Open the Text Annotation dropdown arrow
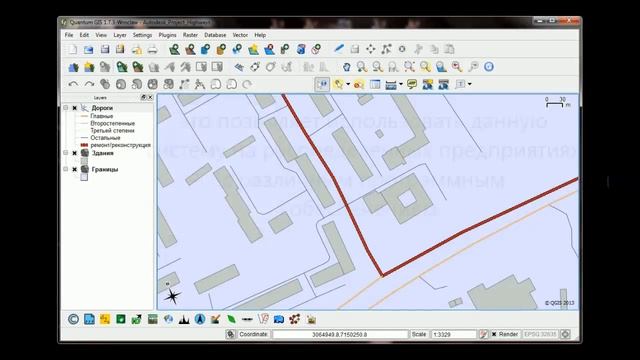 [x=470, y=84]
